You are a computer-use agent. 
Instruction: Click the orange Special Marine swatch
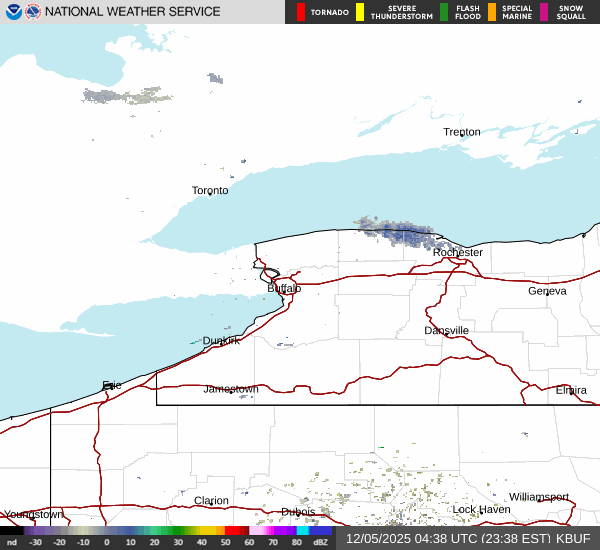[x=493, y=12]
